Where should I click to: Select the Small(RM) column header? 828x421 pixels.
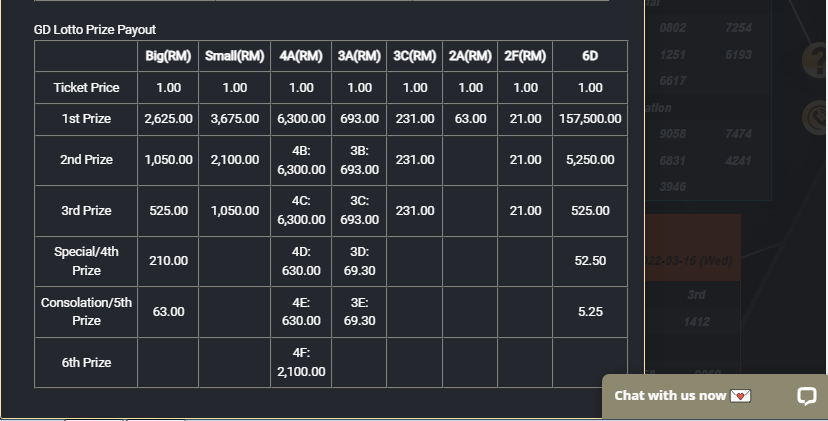(235, 56)
